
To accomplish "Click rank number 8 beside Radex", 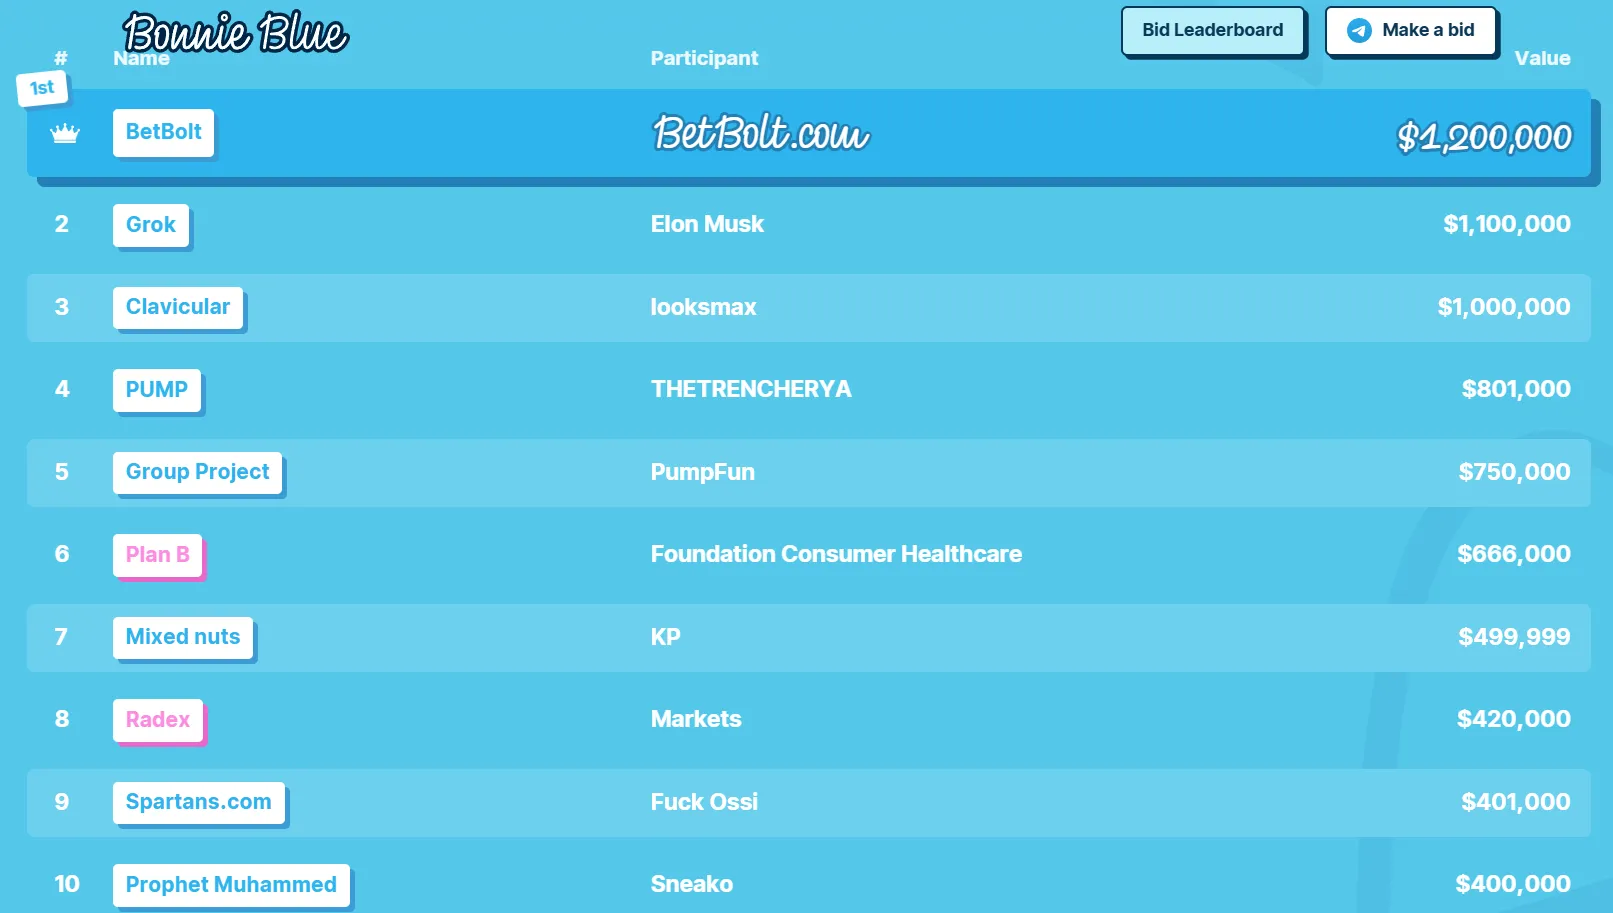I will 62,719.
